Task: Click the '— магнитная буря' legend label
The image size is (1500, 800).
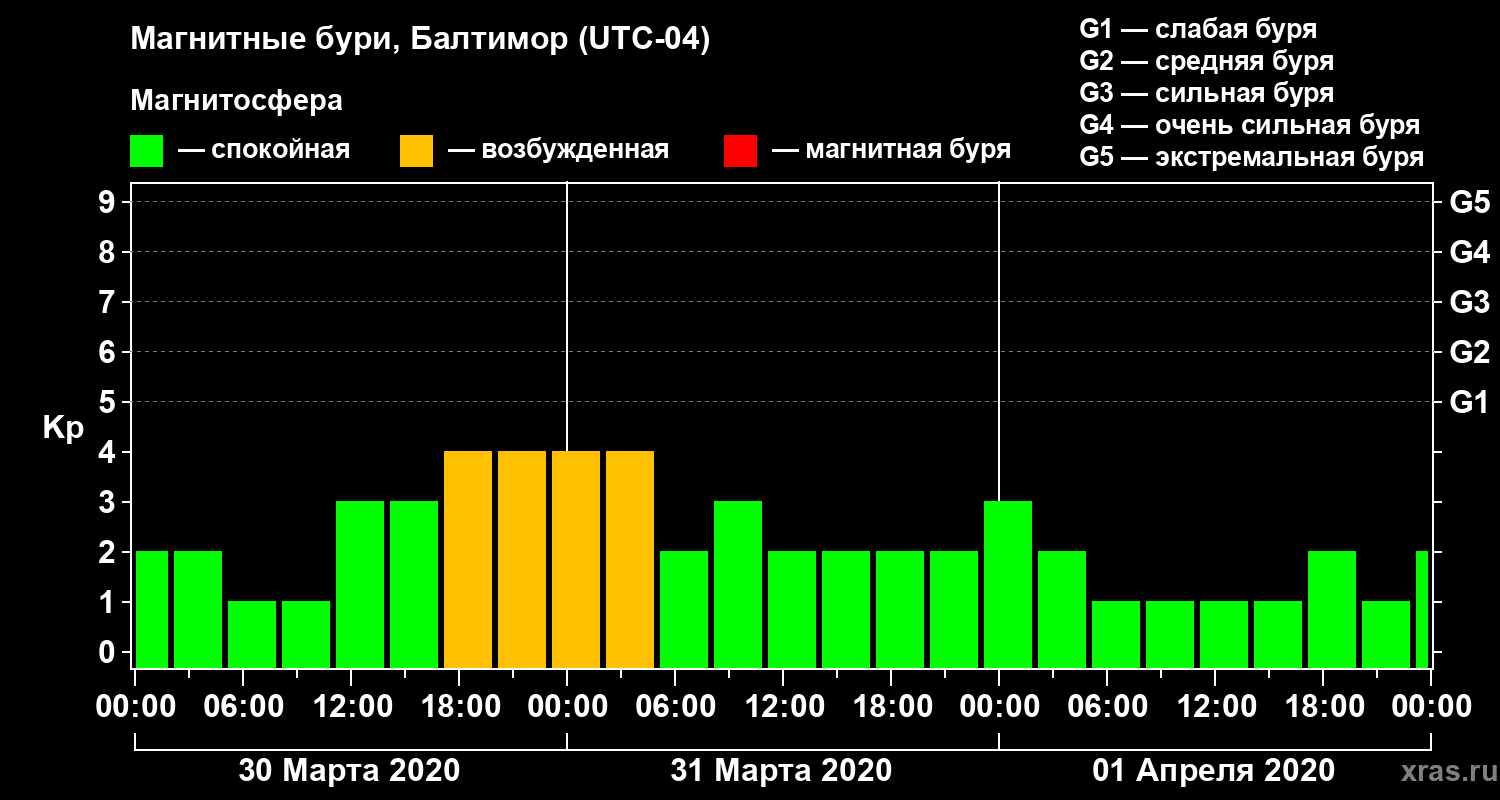Action: pos(892,150)
